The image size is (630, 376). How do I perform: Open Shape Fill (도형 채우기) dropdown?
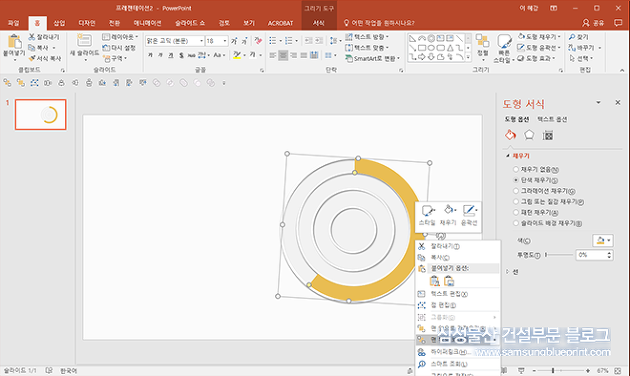click(539, 37)
